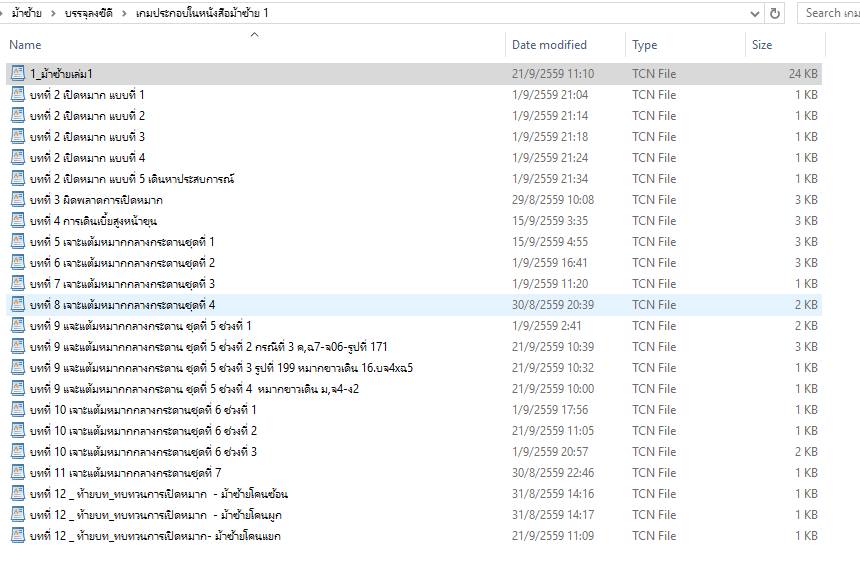
Task: Open the address bar history dropdown
Action: click(x=755, y=13)
